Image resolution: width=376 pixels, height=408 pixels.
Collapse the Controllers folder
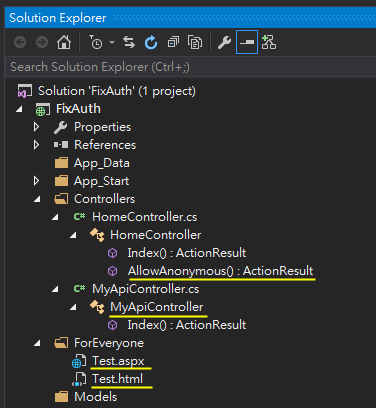pos(37,199)
